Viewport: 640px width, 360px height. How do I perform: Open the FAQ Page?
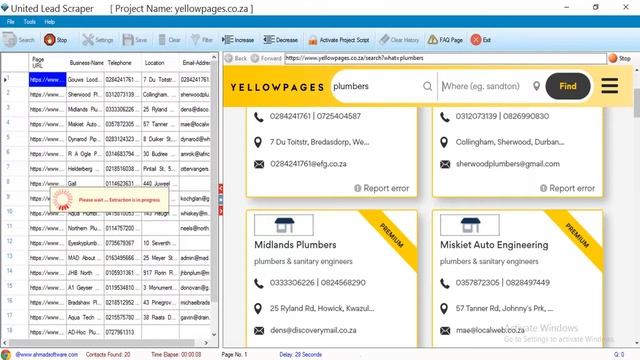pos(445,40)
